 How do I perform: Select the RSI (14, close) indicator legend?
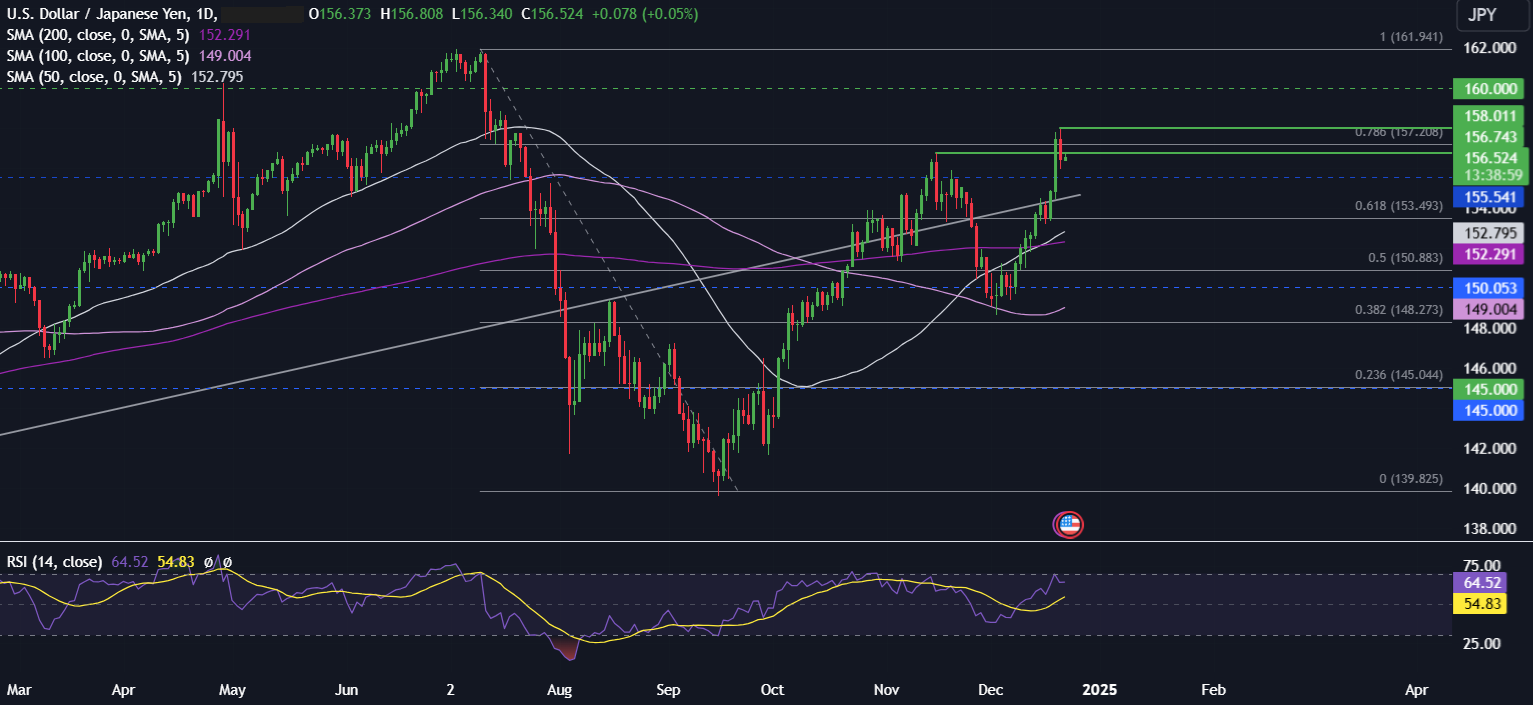(x=54, y=562)
